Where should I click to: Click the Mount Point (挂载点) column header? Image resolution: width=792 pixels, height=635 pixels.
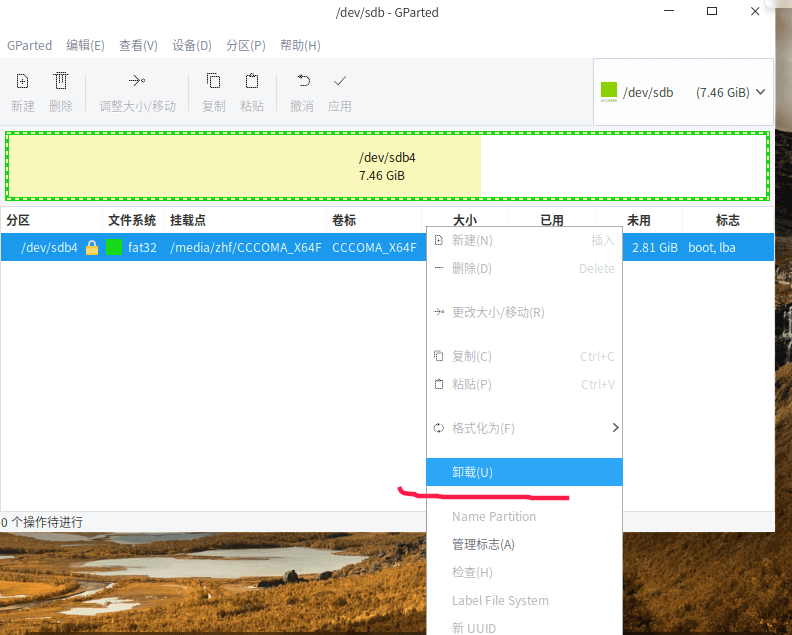click(x=188, y=220)
